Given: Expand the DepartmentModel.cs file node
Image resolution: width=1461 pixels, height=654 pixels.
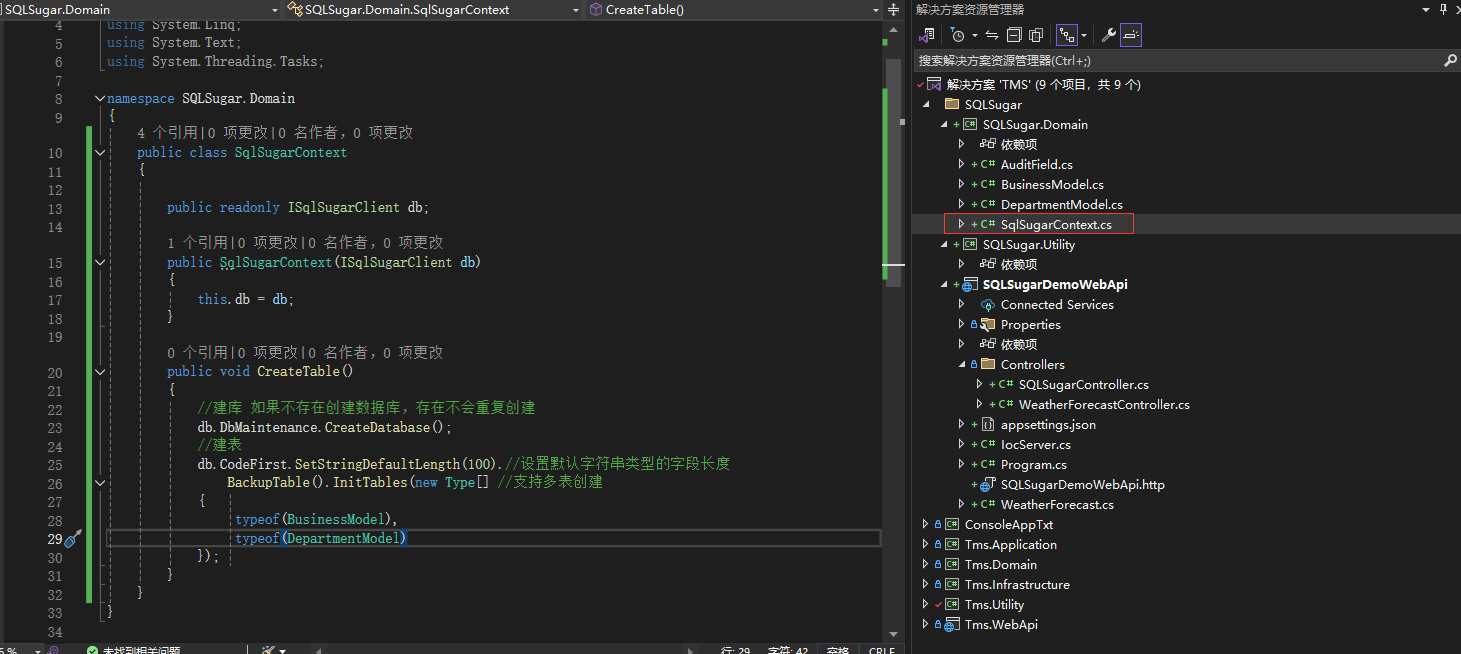Looking at the screenshot, I should tap(961, 205).
